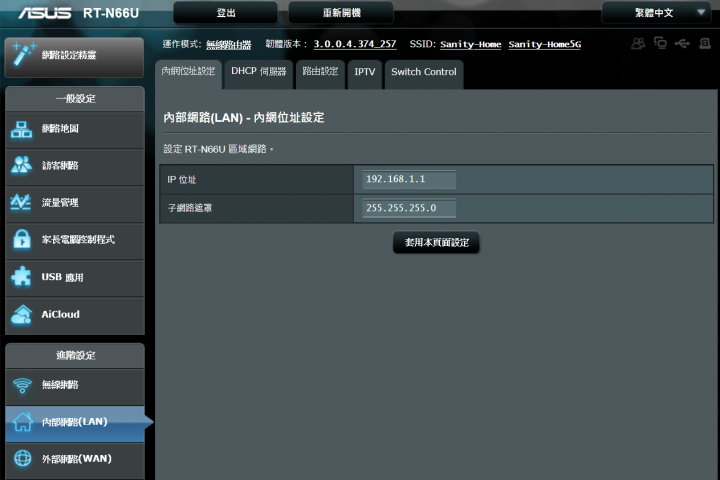The width and height of the screenshot is (720, 480).
Task: Open USB application puzzle-piece icon
Action: pyautogui.click(x=22, y=277)
